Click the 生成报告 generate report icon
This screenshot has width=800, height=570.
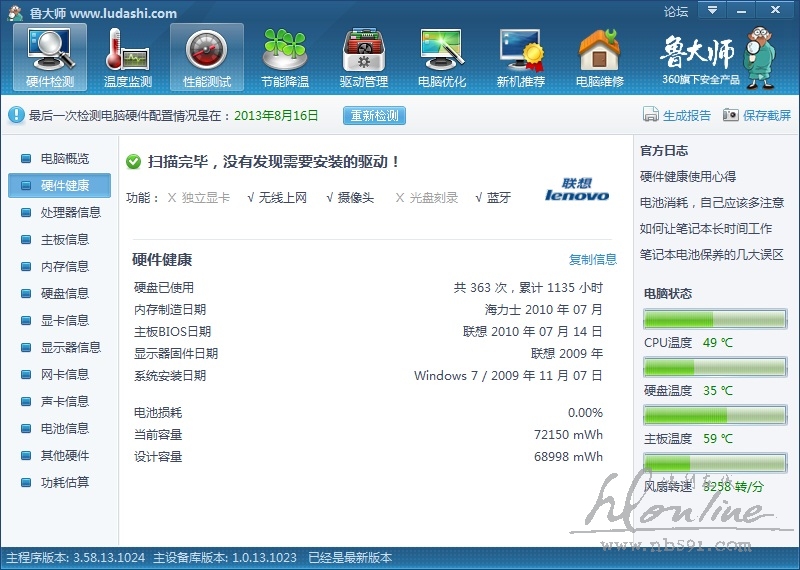coord(651,115)
